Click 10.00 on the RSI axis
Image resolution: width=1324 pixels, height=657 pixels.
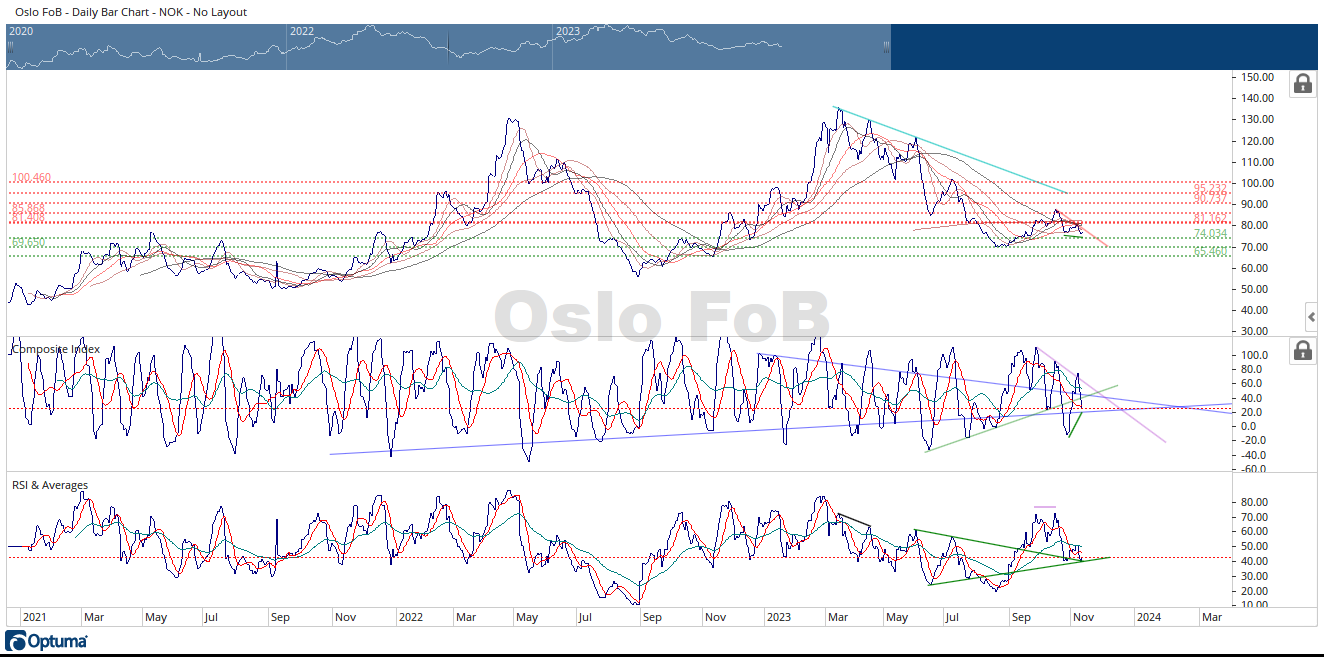1254,606
